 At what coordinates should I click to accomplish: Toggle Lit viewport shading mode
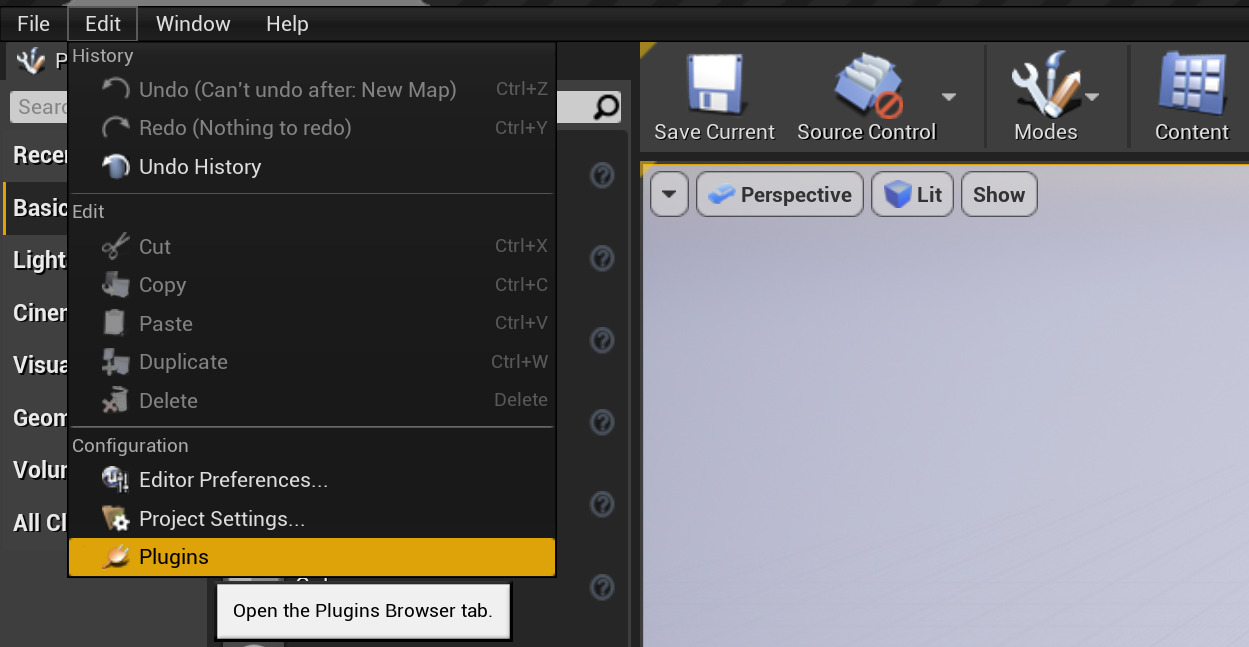point(911,194)
